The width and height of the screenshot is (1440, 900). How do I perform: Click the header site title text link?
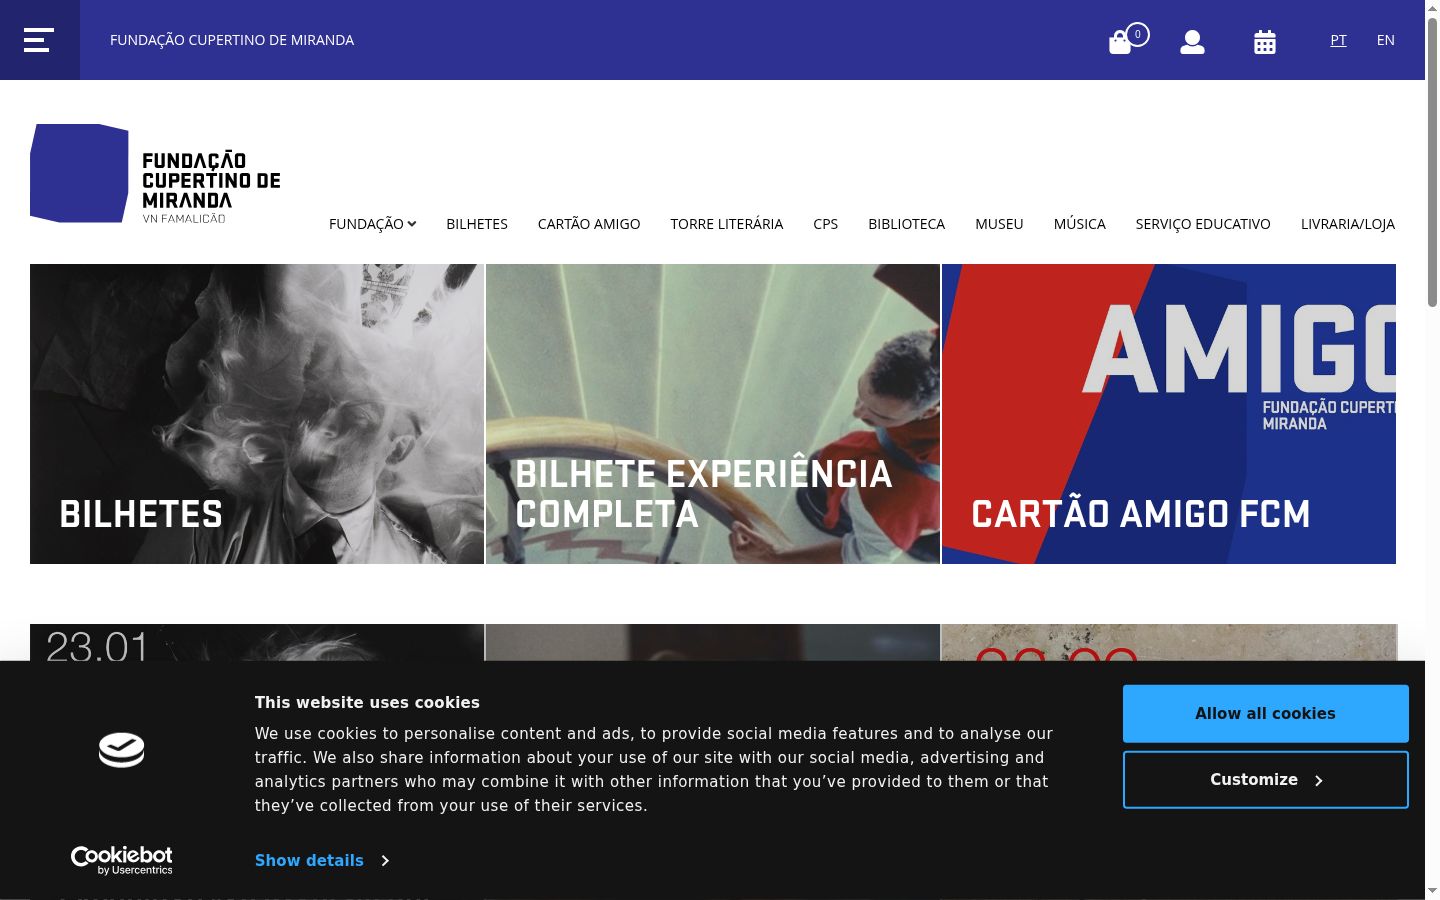(232, 40)
